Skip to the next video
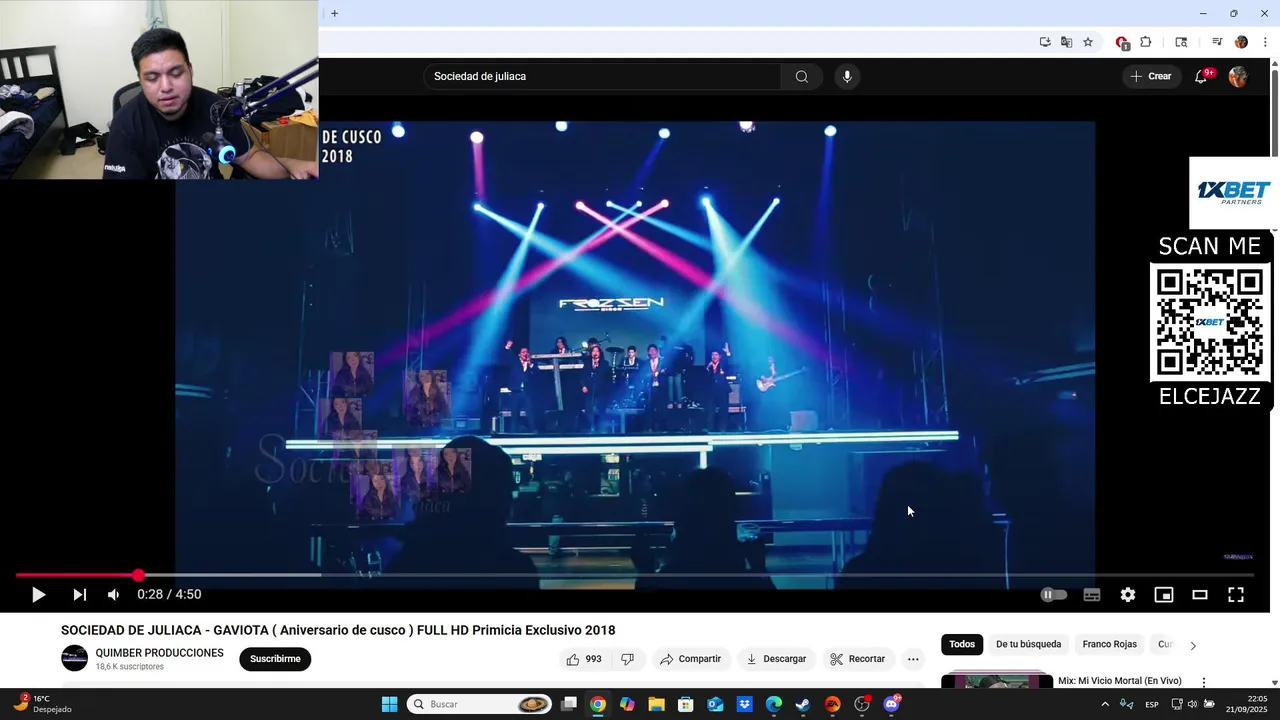Image resolution: width=1280 pixels, height=720 pixels. (79, 595)
